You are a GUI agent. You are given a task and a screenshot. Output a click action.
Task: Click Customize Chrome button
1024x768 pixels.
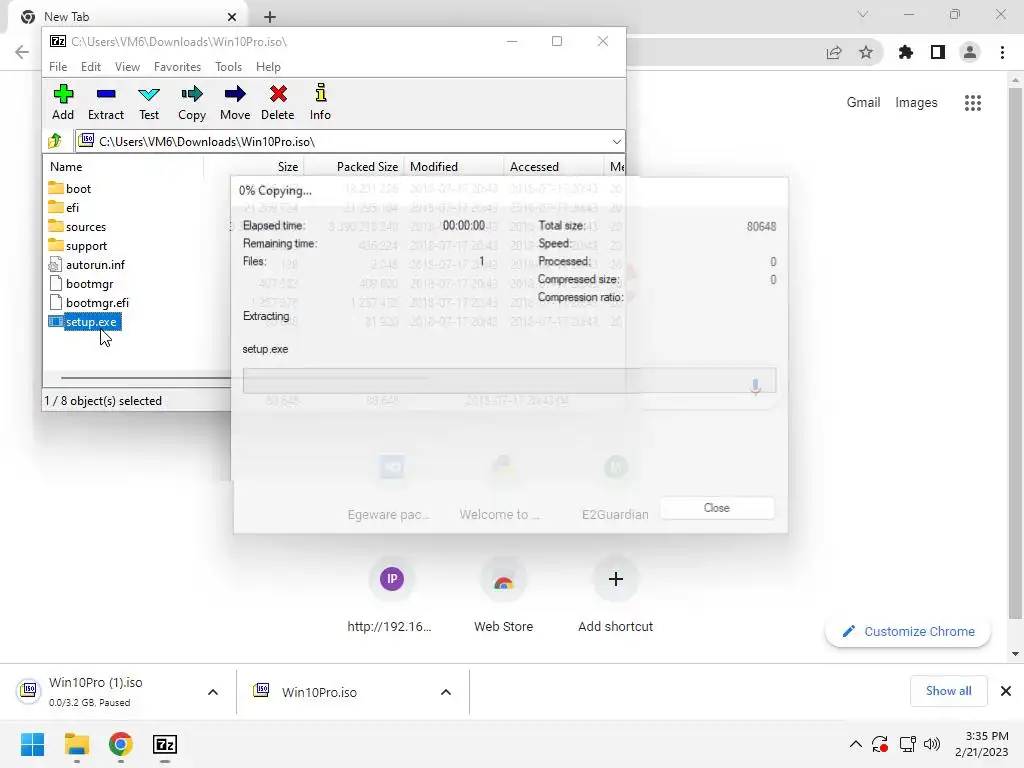click(x=908, y=632)
